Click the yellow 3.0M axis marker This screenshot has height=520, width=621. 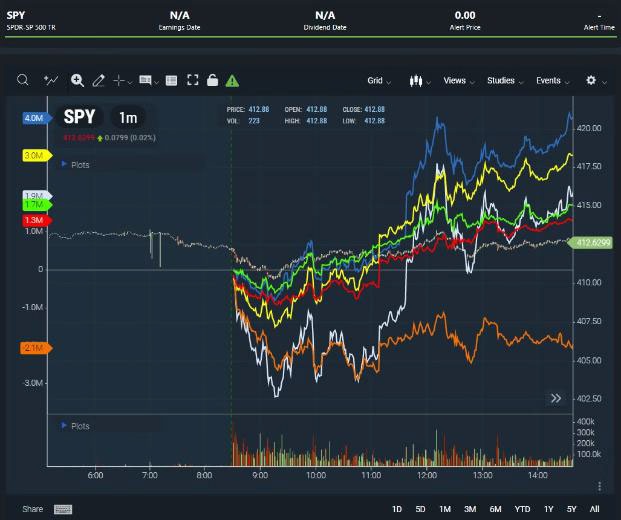tap(37, 155)
